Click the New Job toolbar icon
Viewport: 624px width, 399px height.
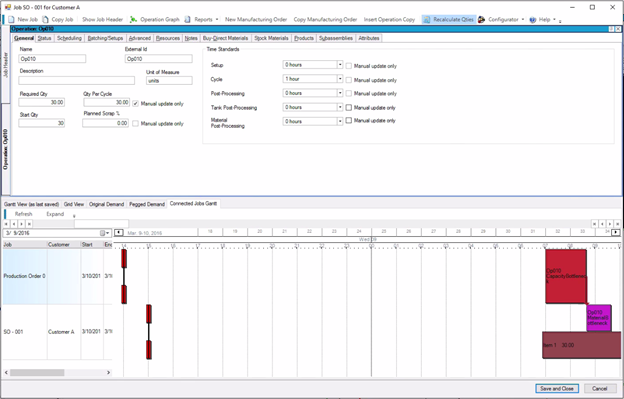pyautogui.click(x=11, y=19)
